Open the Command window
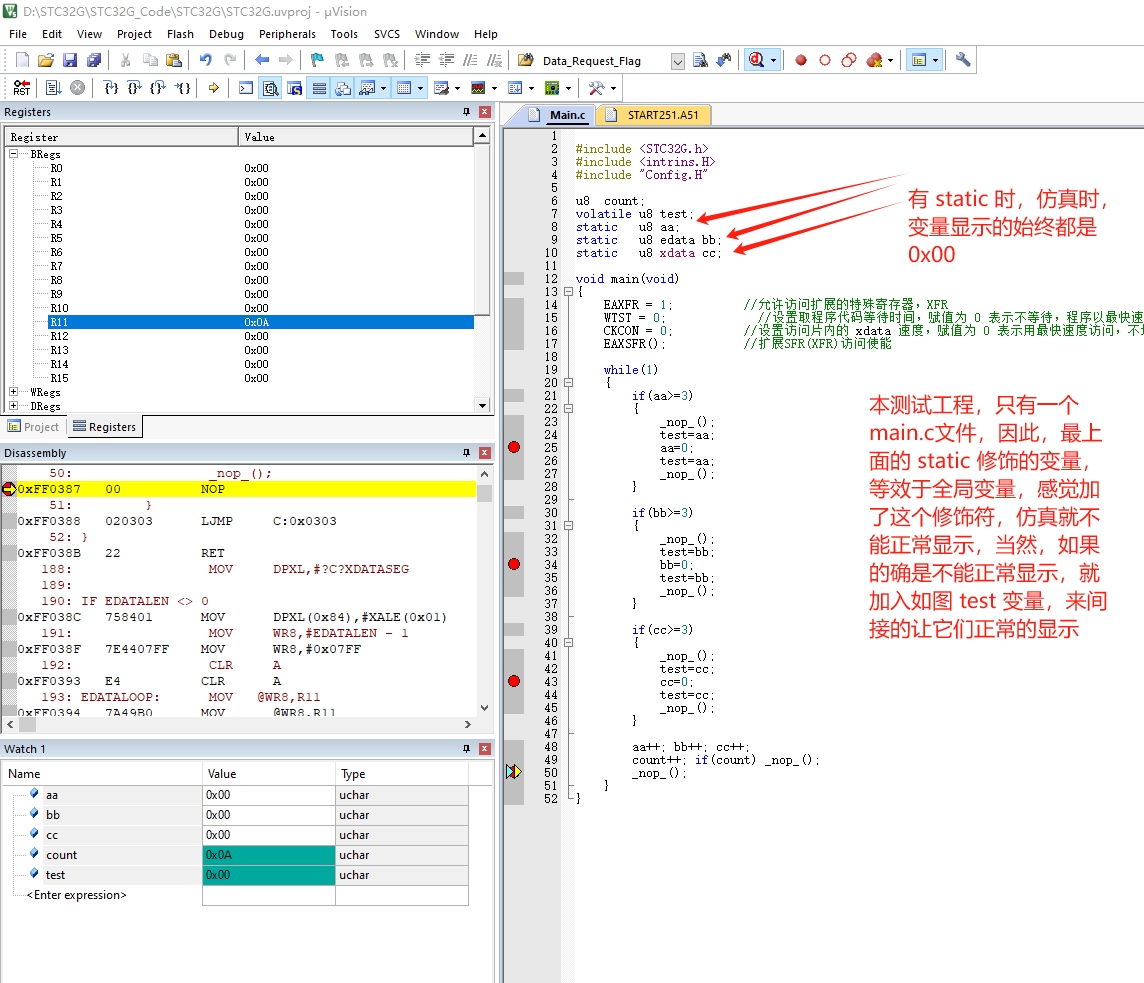This screenshot has height=983, width=1144. click(x=247, y=88)
